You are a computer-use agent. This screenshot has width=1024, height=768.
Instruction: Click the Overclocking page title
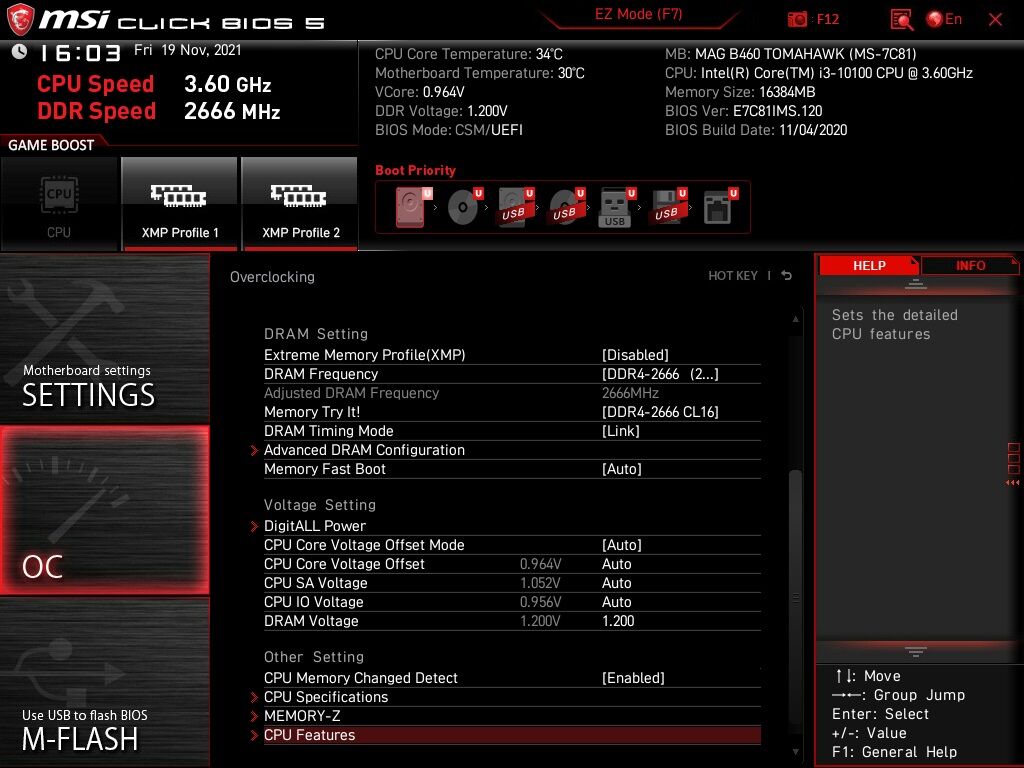[272, 277]
